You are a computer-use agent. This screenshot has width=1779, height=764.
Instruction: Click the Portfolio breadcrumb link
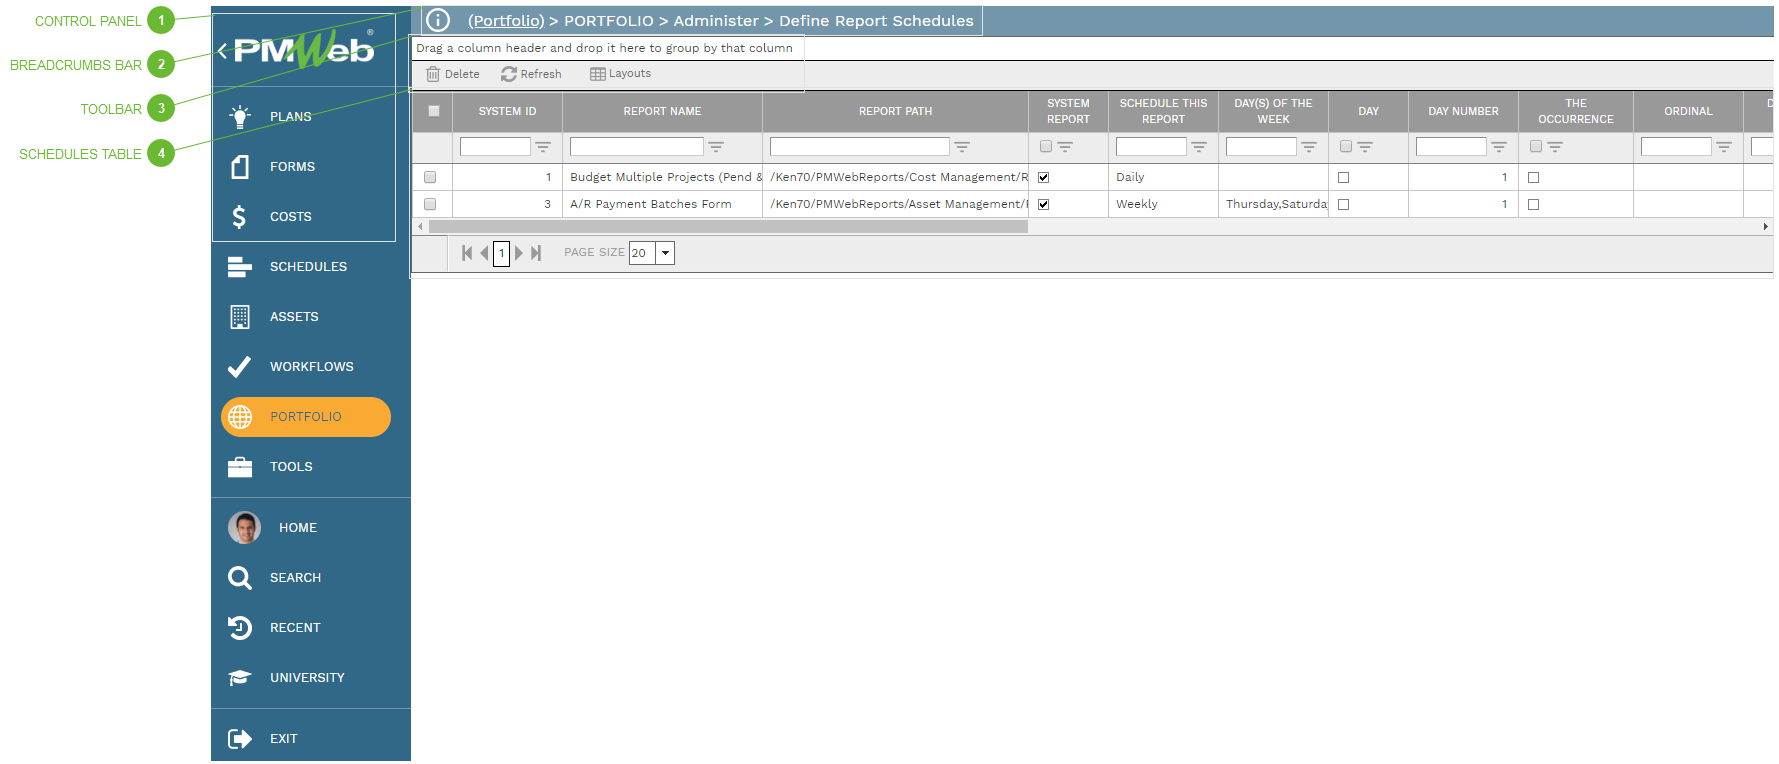pyautogui.click(x=506, y=21)
